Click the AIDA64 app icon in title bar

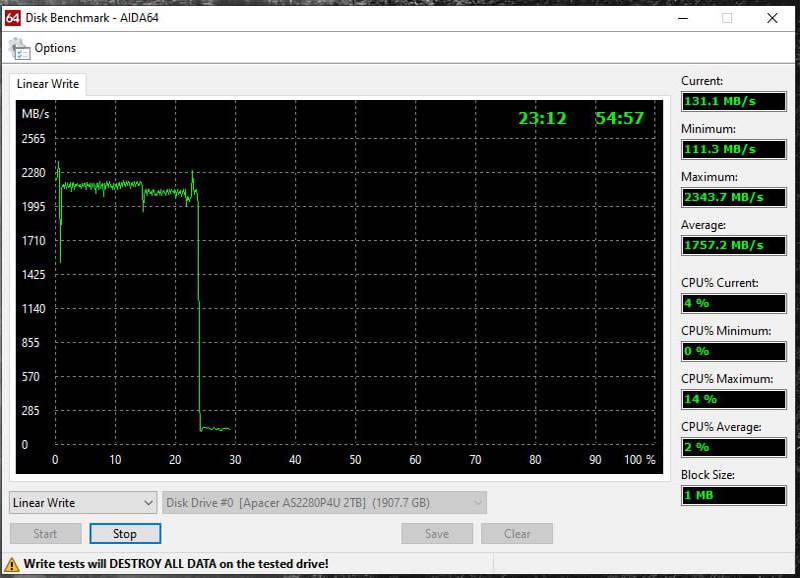13,18
